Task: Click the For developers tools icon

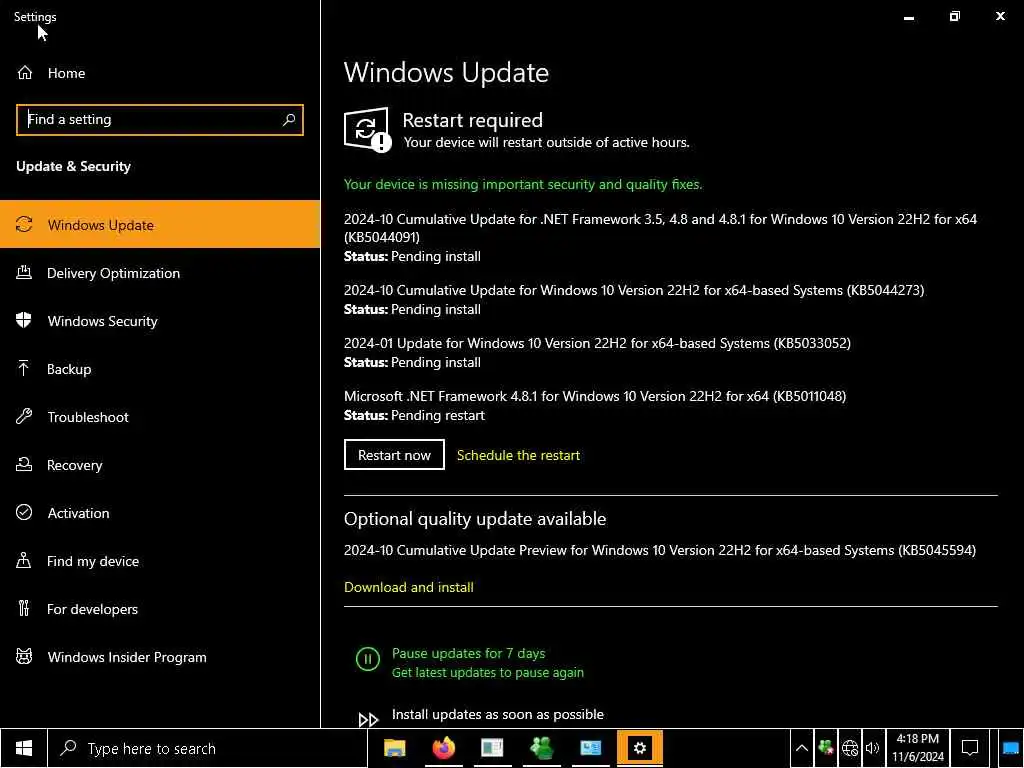Action: [24, 609]
